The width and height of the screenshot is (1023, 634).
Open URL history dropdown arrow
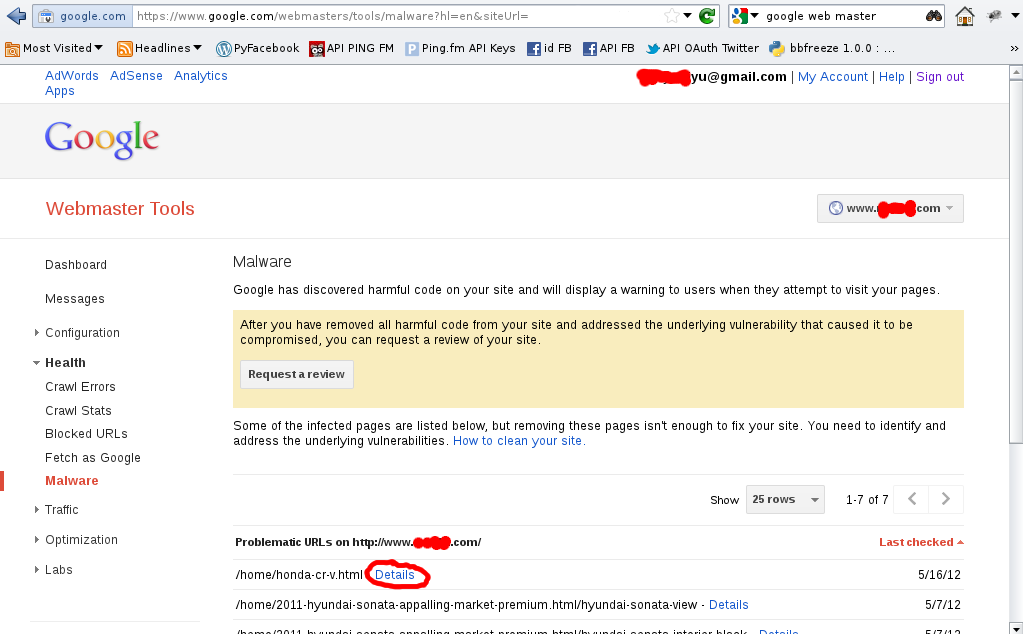coord(688,16)
